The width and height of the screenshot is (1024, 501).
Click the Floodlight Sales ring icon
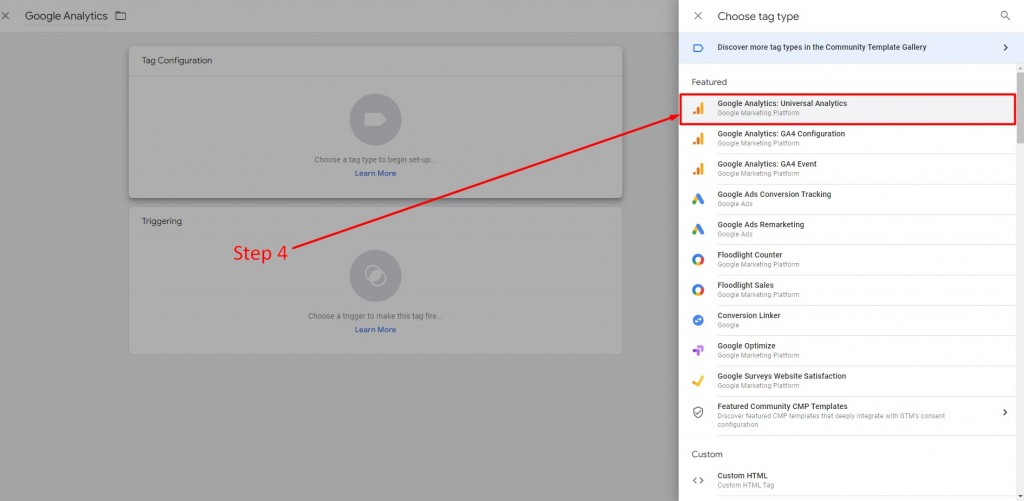tap(697, 290)
